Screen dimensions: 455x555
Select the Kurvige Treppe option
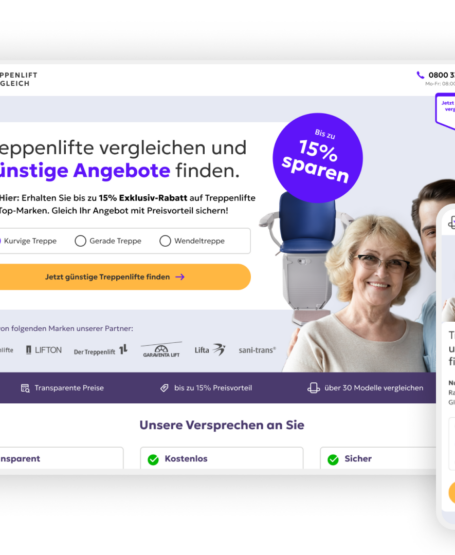[28, 241]
